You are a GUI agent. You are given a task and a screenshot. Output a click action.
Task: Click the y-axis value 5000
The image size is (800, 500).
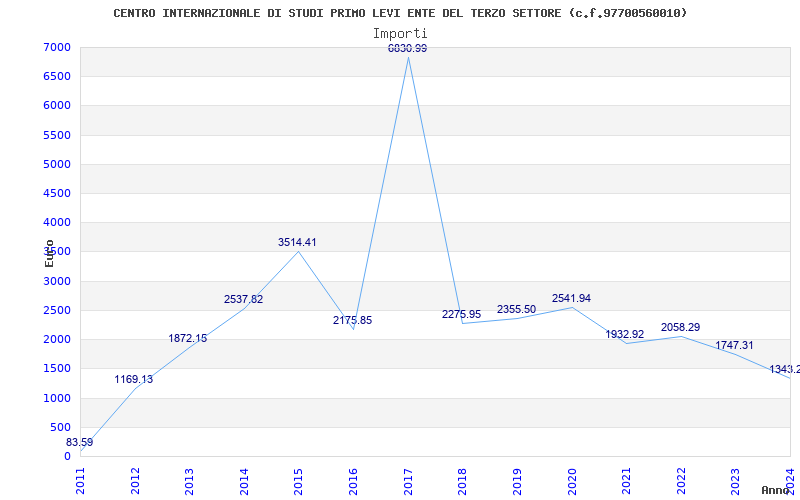pos(57,164)
